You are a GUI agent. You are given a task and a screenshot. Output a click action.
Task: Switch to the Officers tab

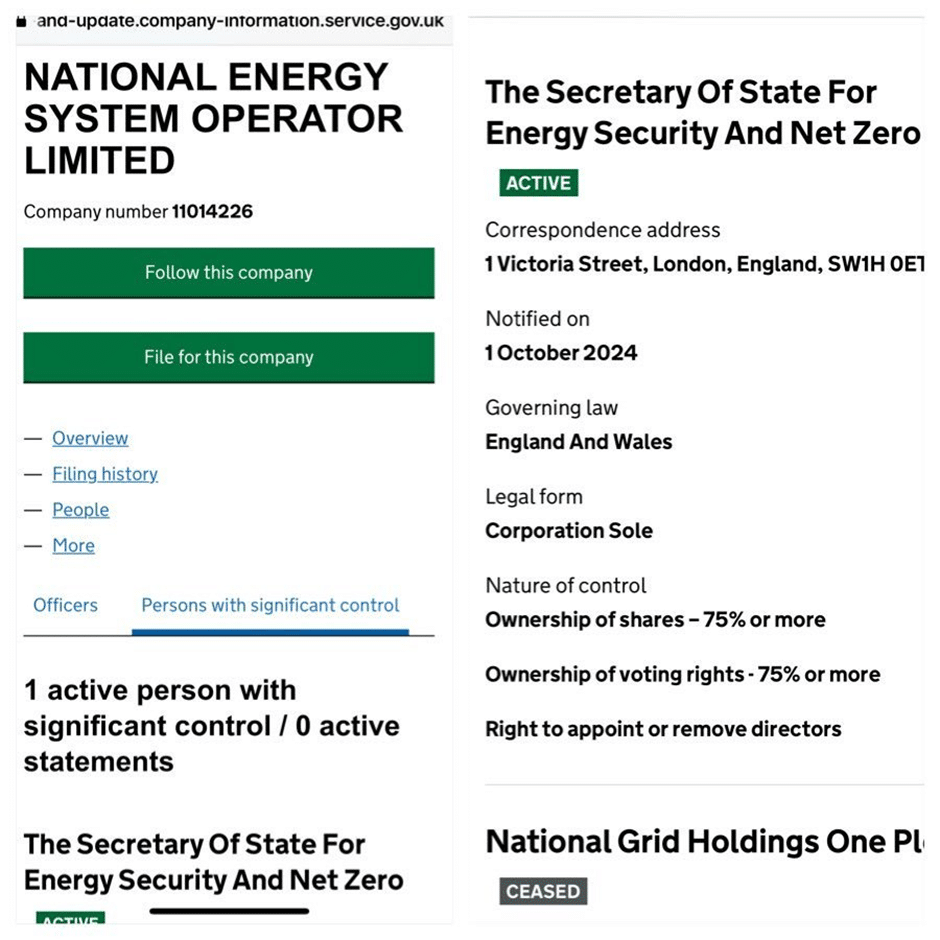point(65,605)
